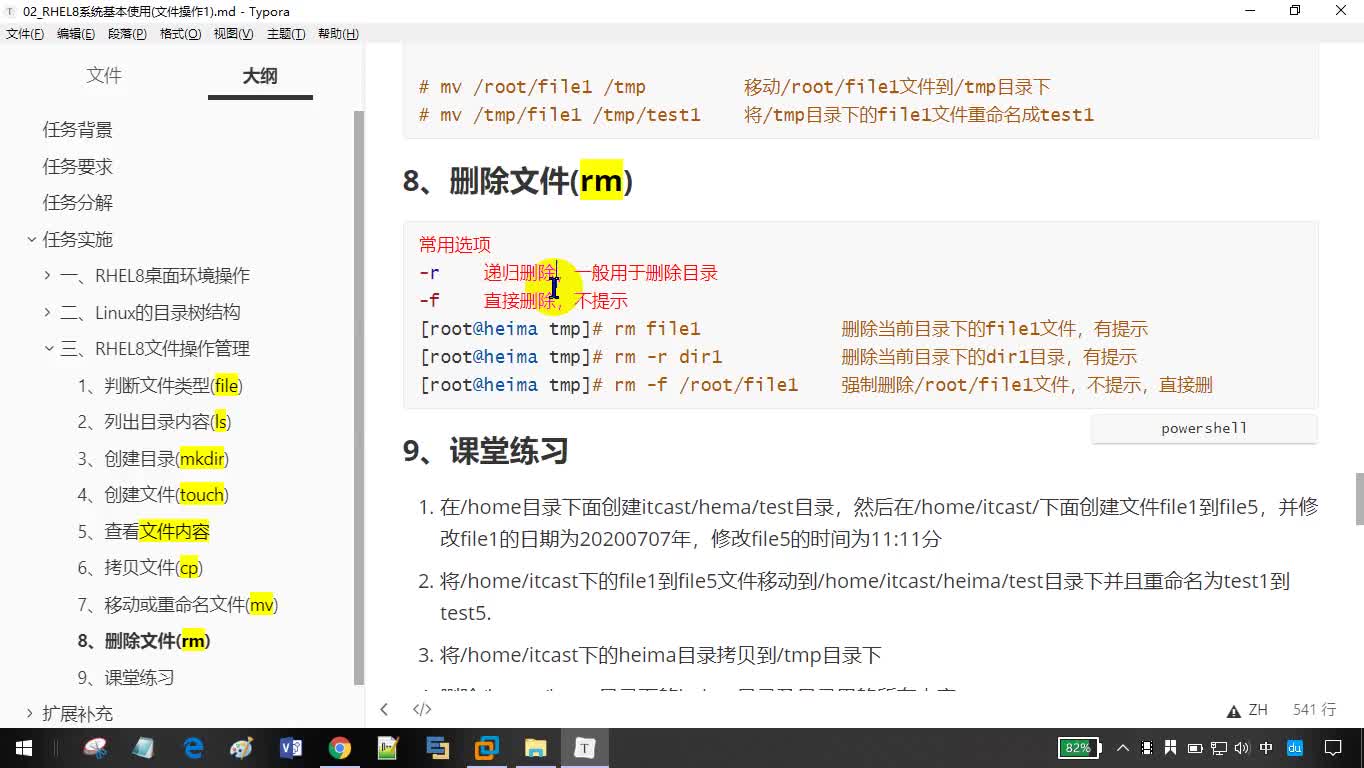
Task: Switch sidebar to 大纲 tab
Action: (x=260, y=76)
